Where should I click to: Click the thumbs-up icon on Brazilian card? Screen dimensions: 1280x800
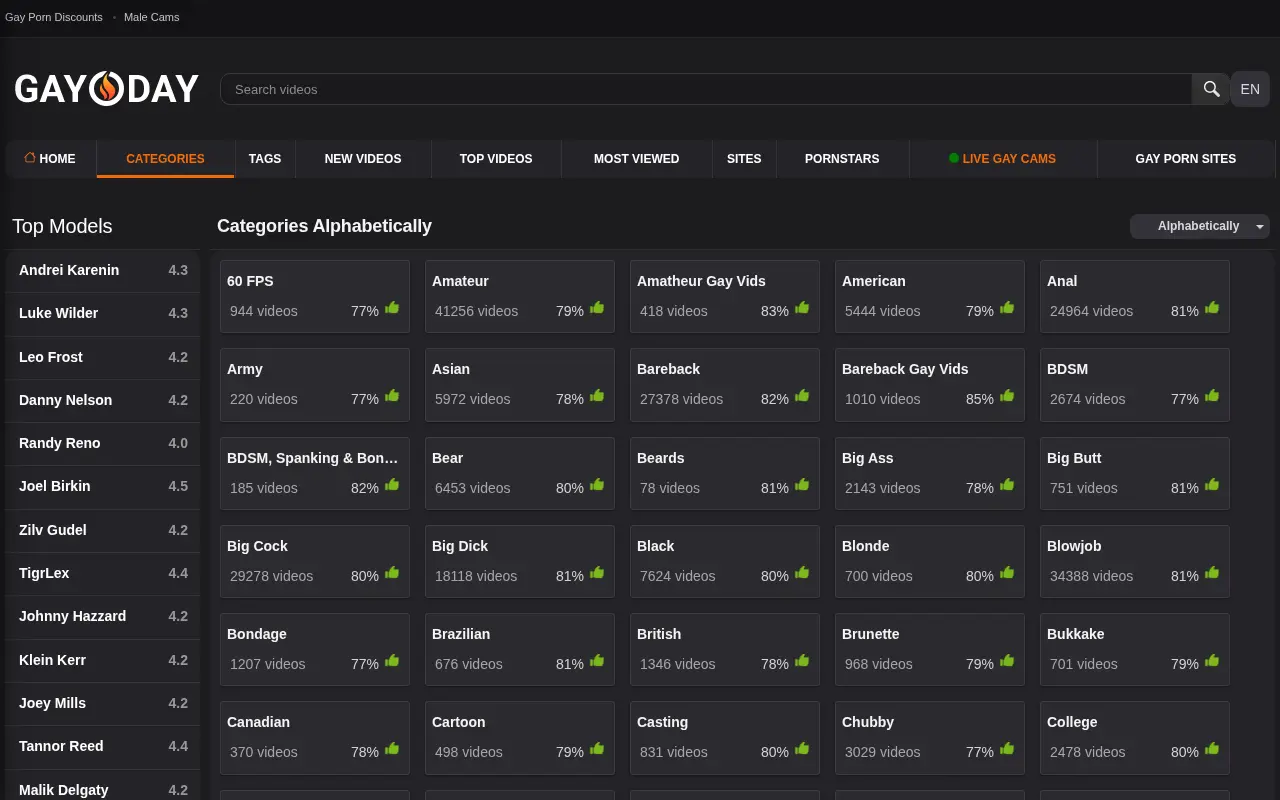(x=597, y=662)
